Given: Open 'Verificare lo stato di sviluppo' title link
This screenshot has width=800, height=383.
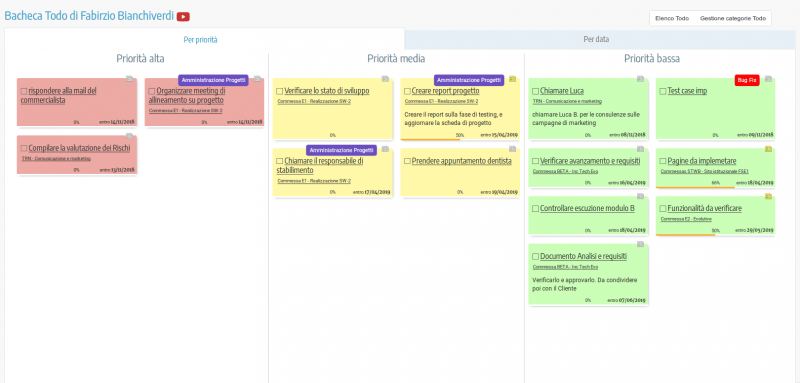Looking at the screenshot, I should [327, 91].
